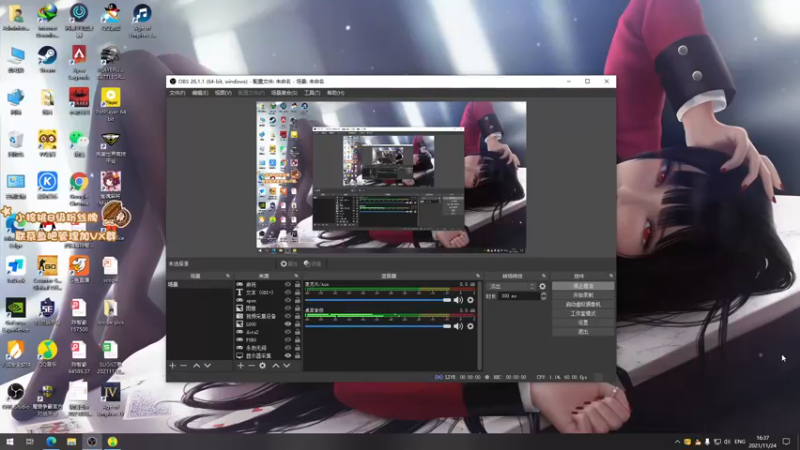Click the OBS preview canvas
Image resolution: width=800 pixels, height=450 pixels.
(x=391, y=177)
